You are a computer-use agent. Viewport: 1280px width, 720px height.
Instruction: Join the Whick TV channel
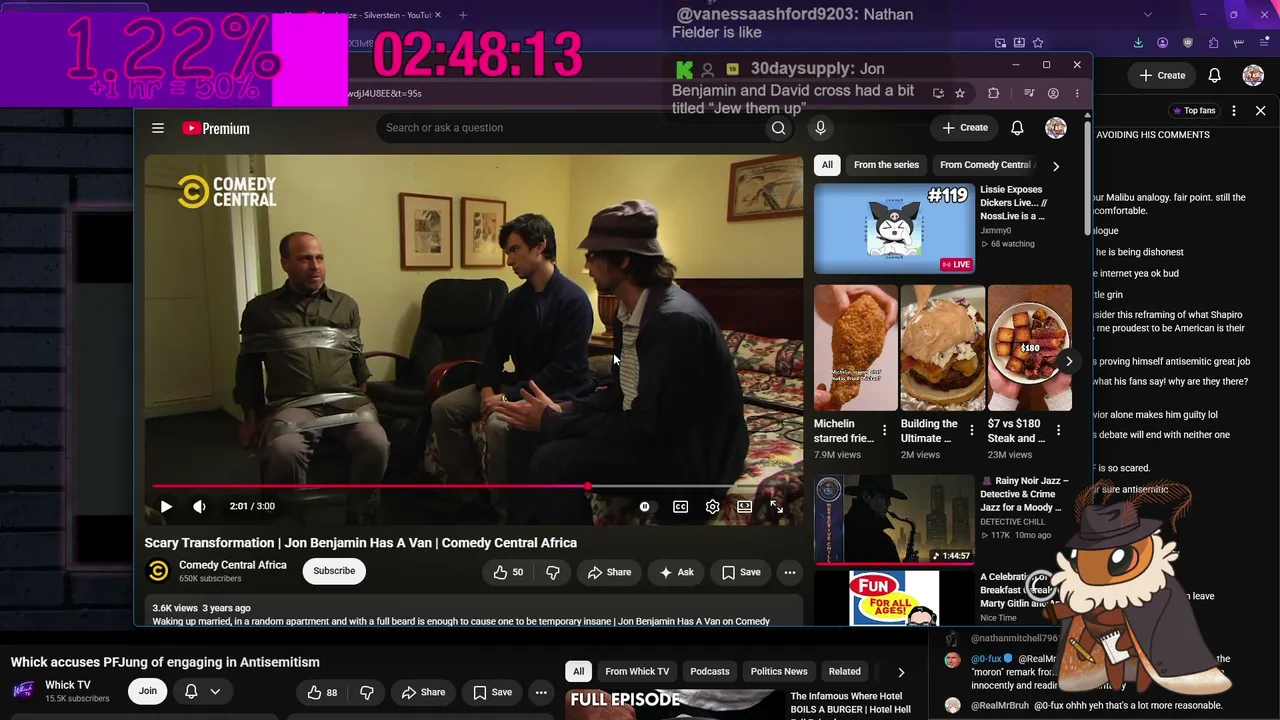pos(148,691)
